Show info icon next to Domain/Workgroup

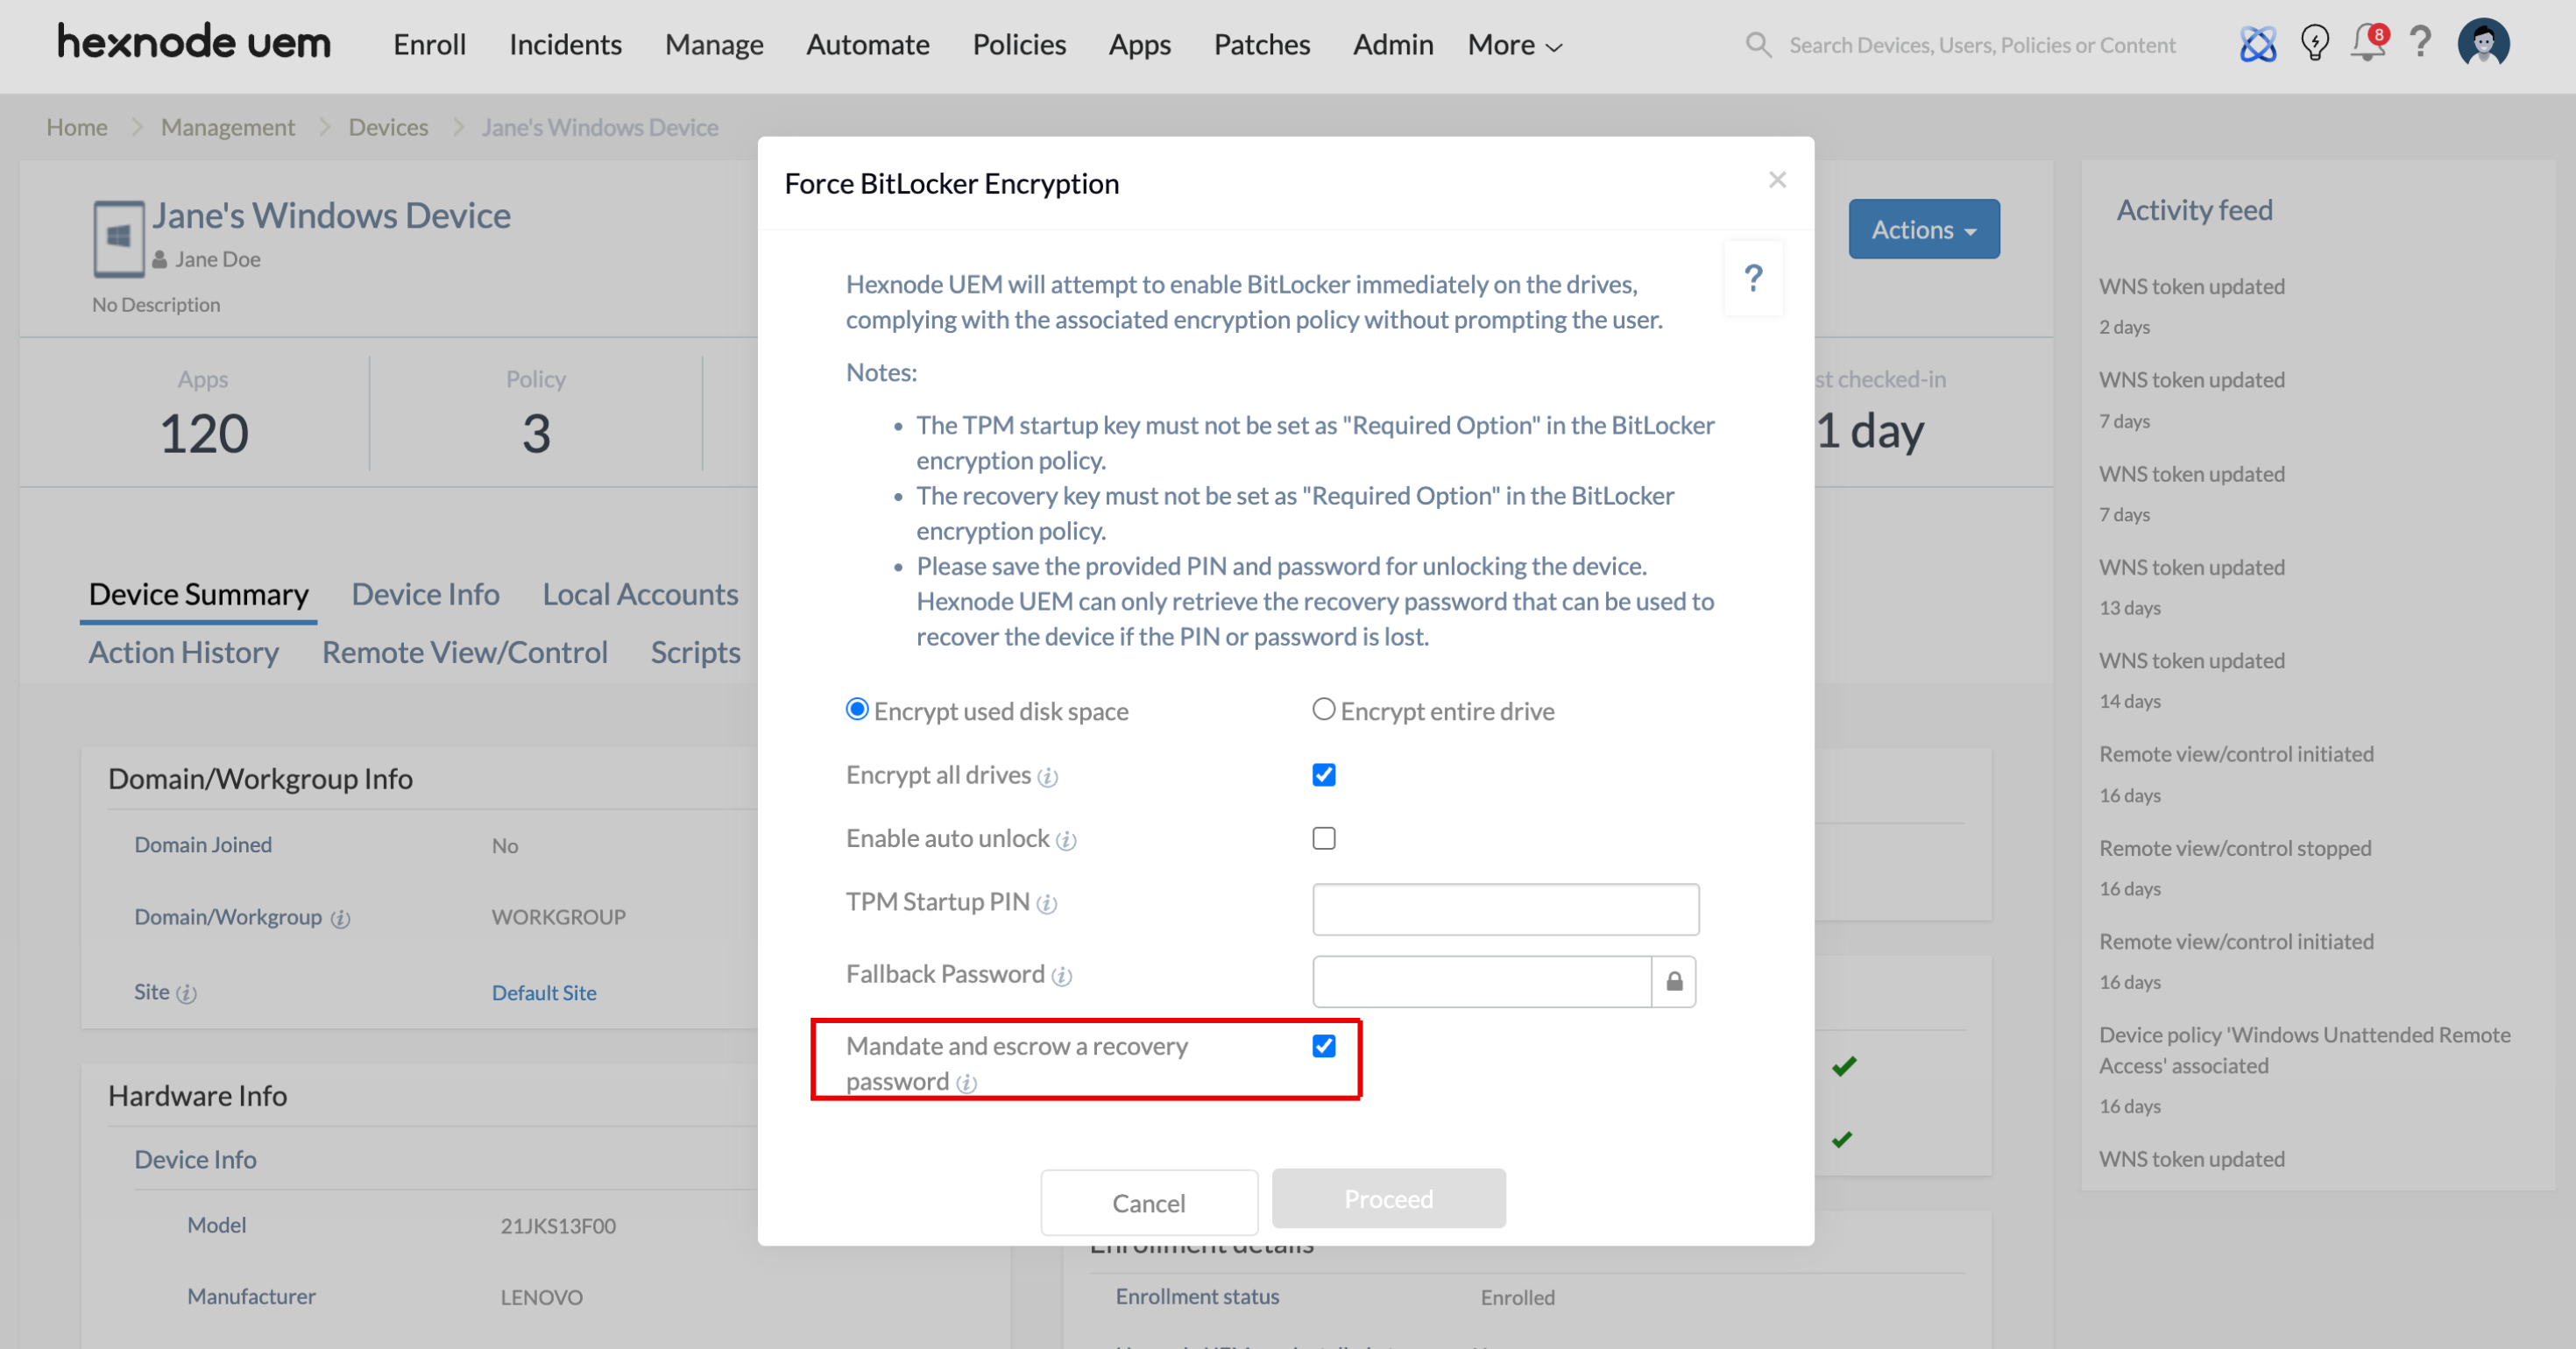(x=340, y=919)
